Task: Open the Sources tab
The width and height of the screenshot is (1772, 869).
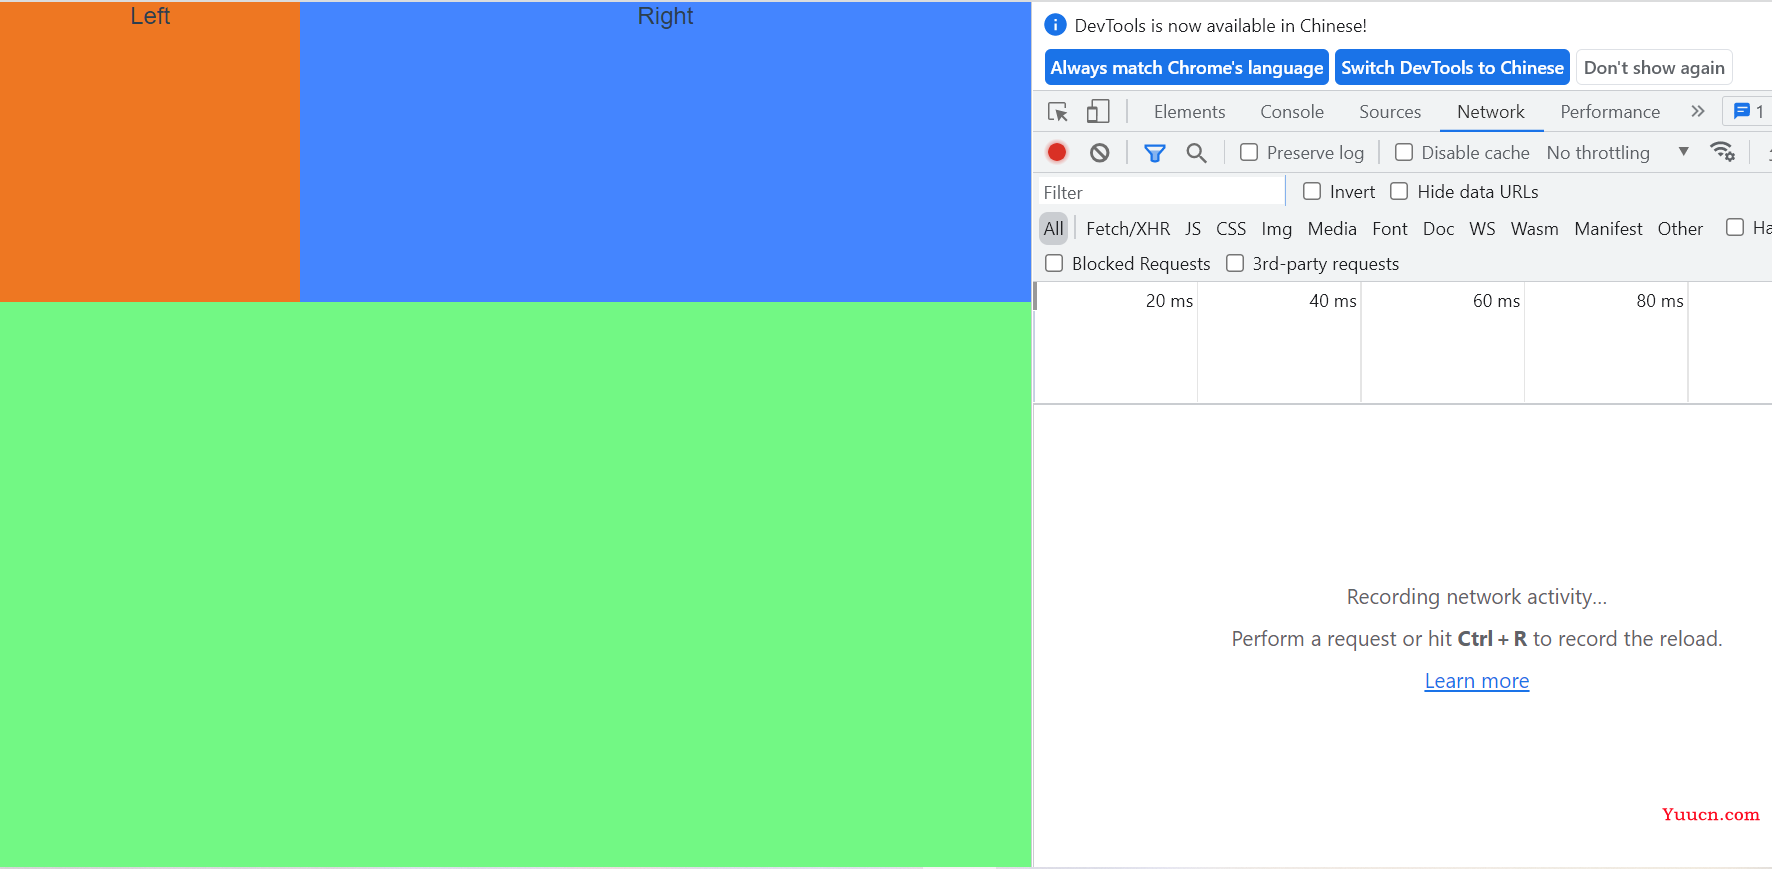Action: pyautogui.click(x=1390, y=112)
